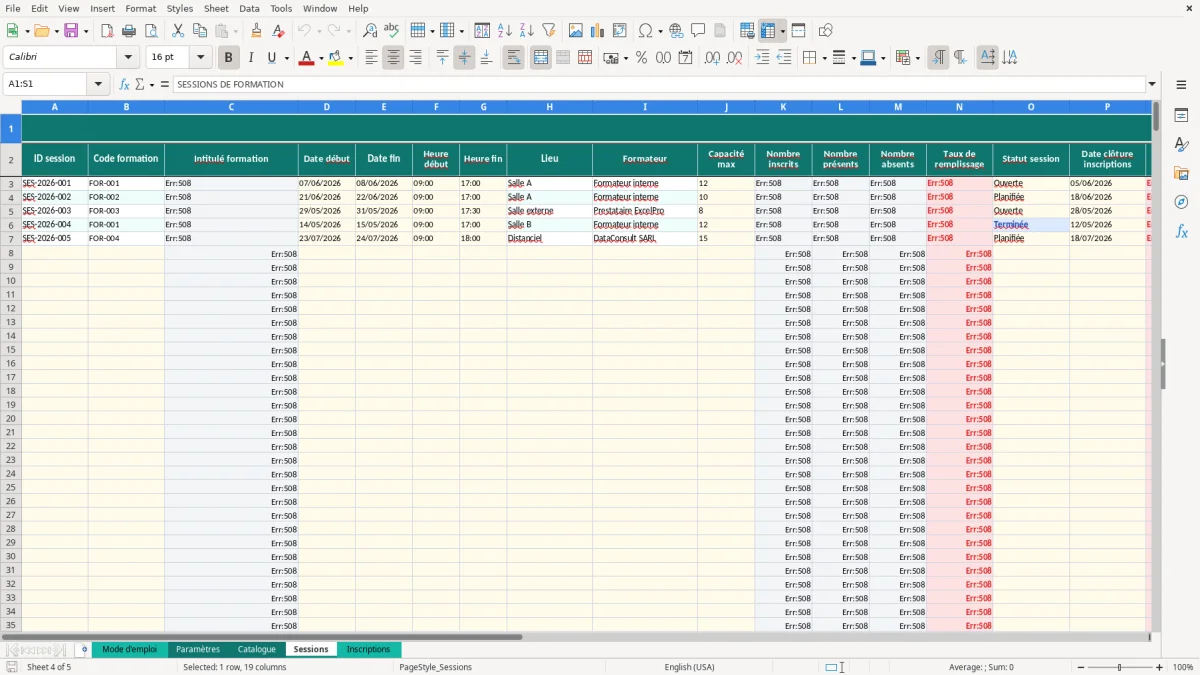The width and height of the screenshot is (1200, 675).
Task: Adjust the zoom slider handle
Action: pos(1119,667)
